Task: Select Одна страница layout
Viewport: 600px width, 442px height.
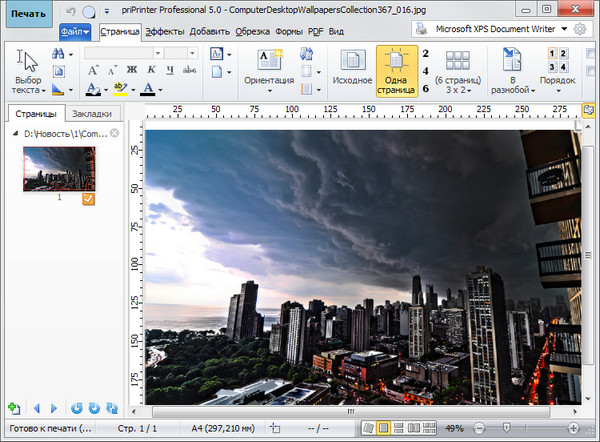Action: [397, 70]
